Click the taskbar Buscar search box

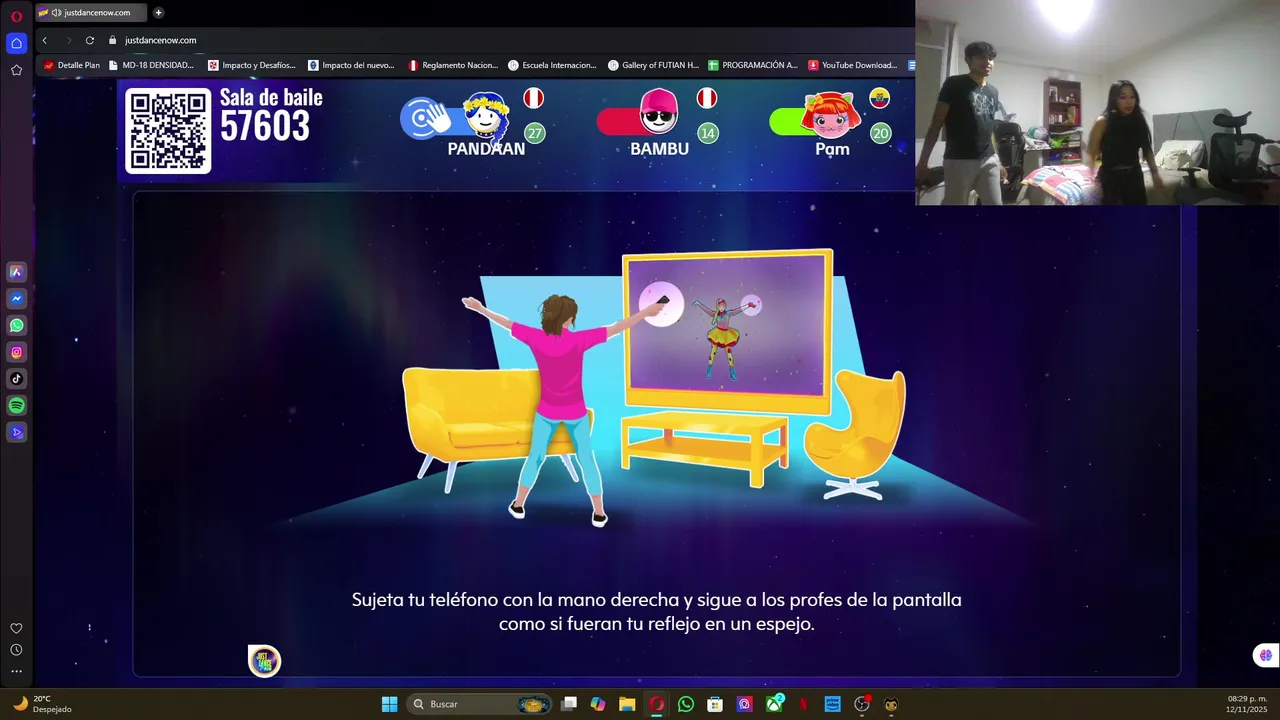tap(481, 704)
